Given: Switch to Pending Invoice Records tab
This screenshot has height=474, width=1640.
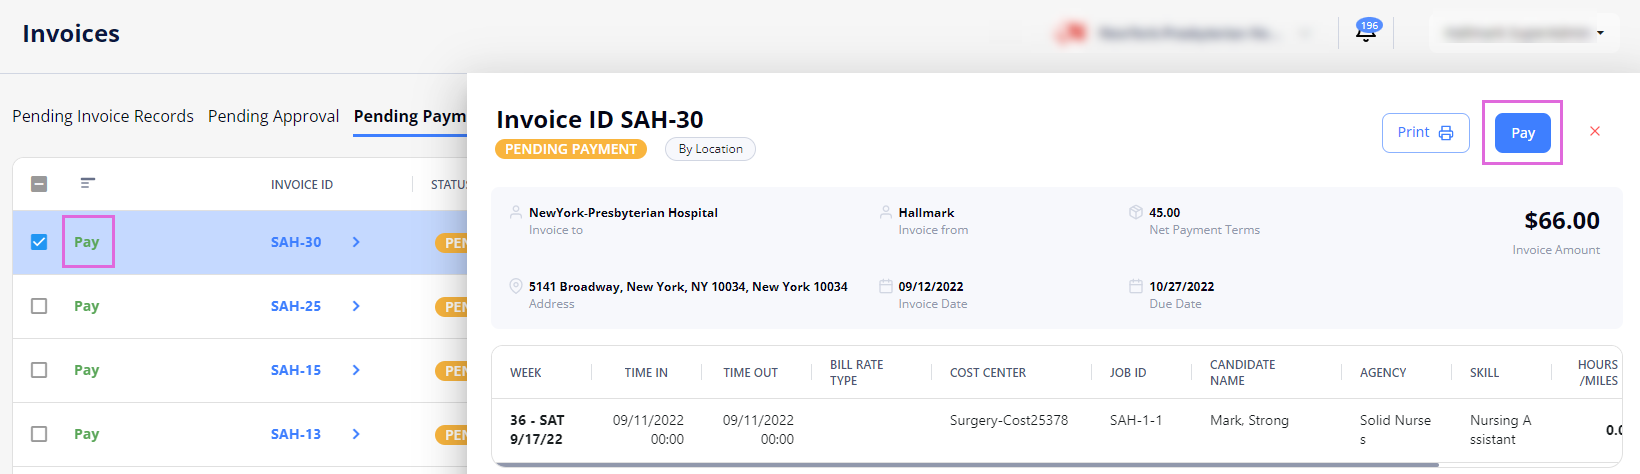Looking at the screenshot, I should 103,116.
